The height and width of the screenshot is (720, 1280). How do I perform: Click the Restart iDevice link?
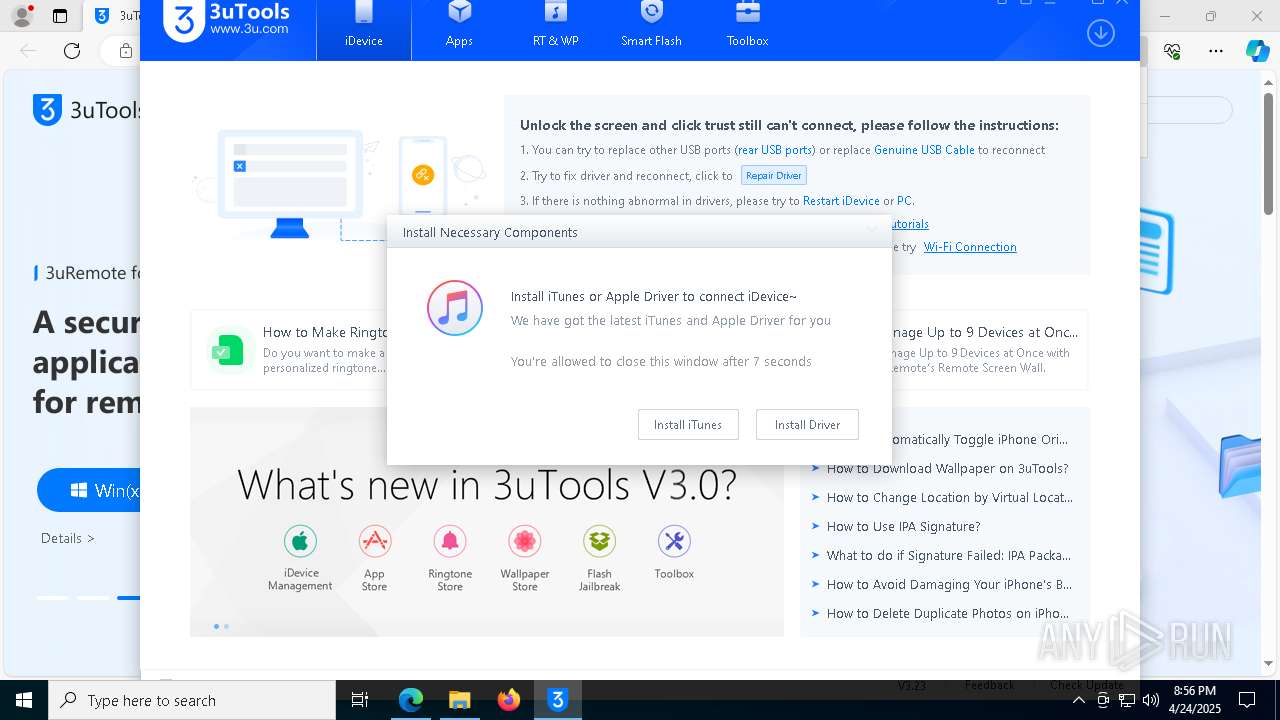click(x=841, y=201)
